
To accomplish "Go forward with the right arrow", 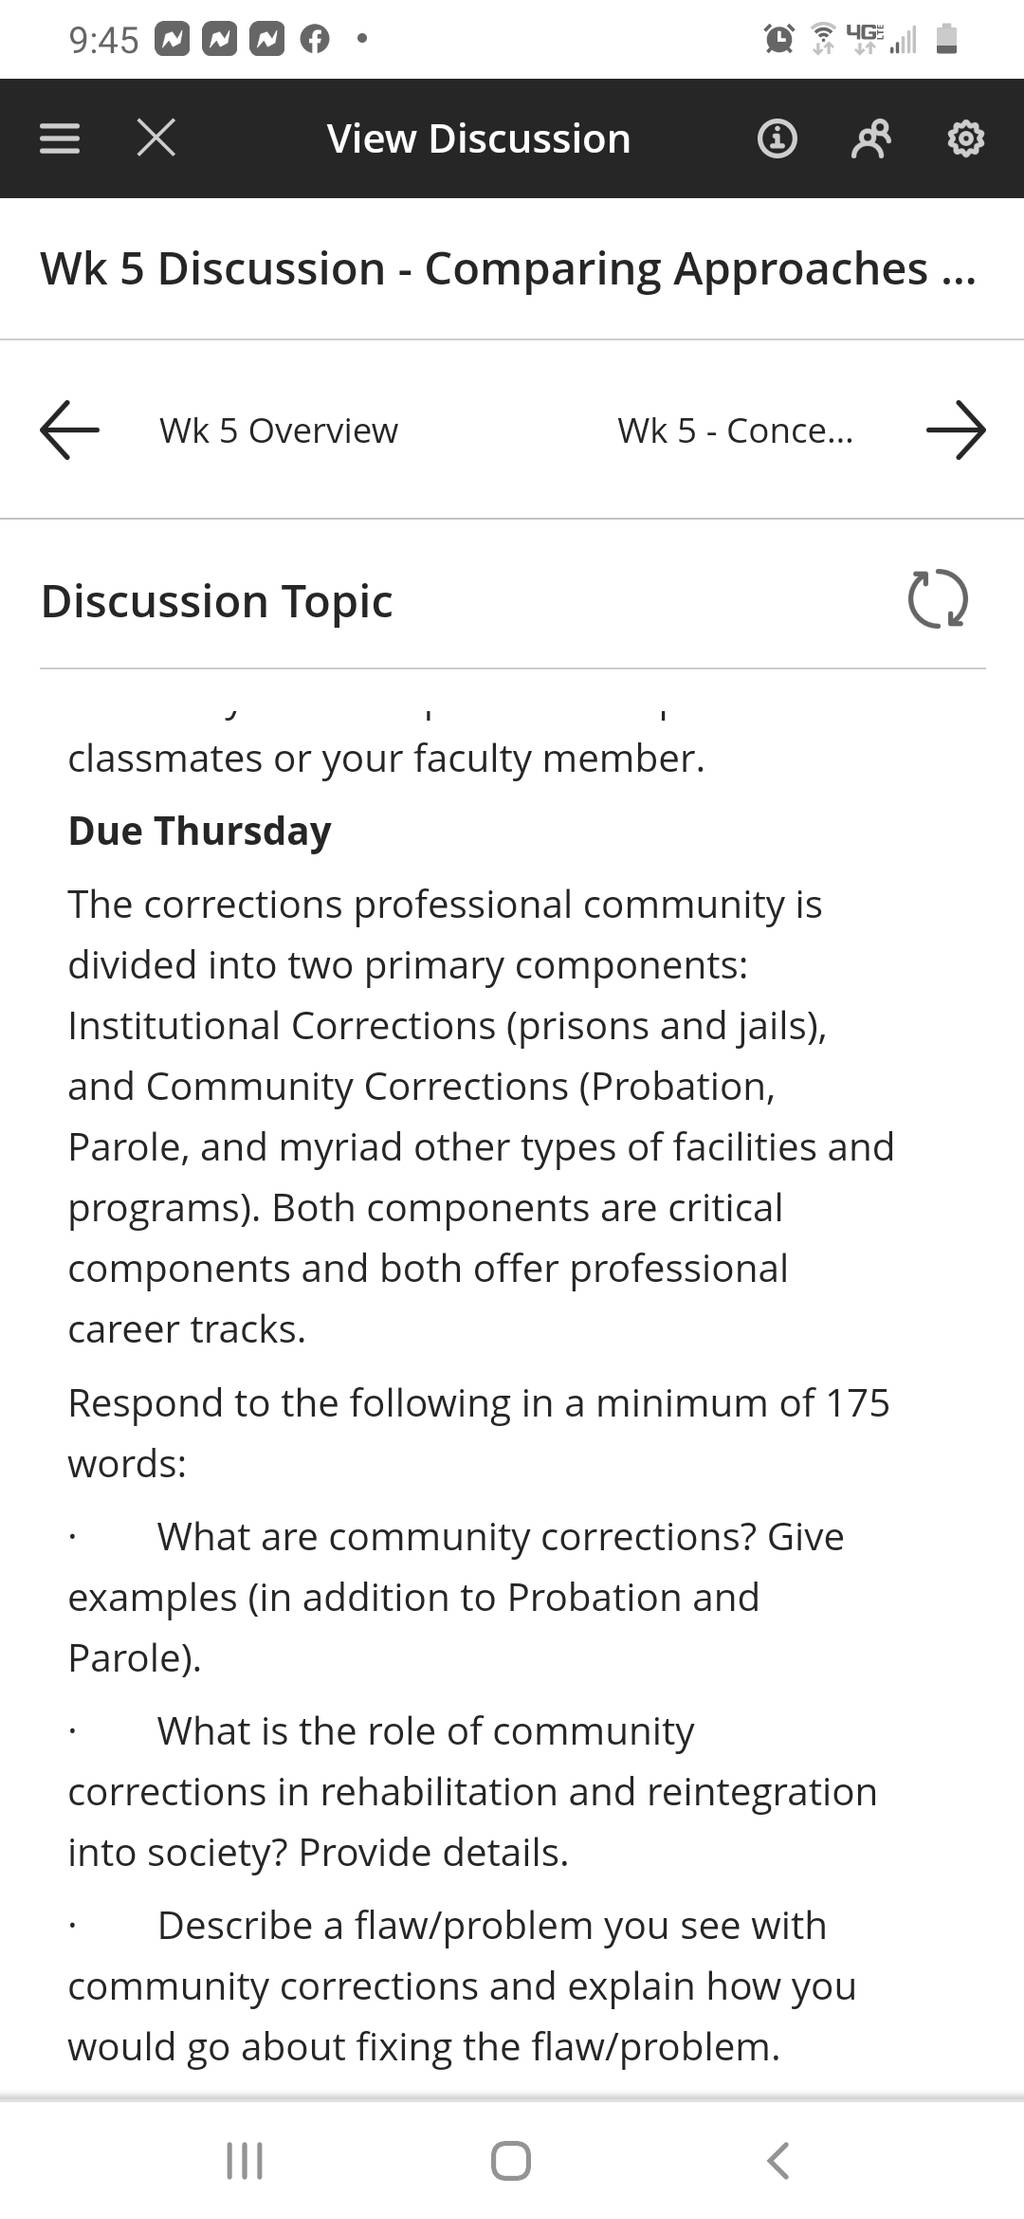I will [956, 430].
